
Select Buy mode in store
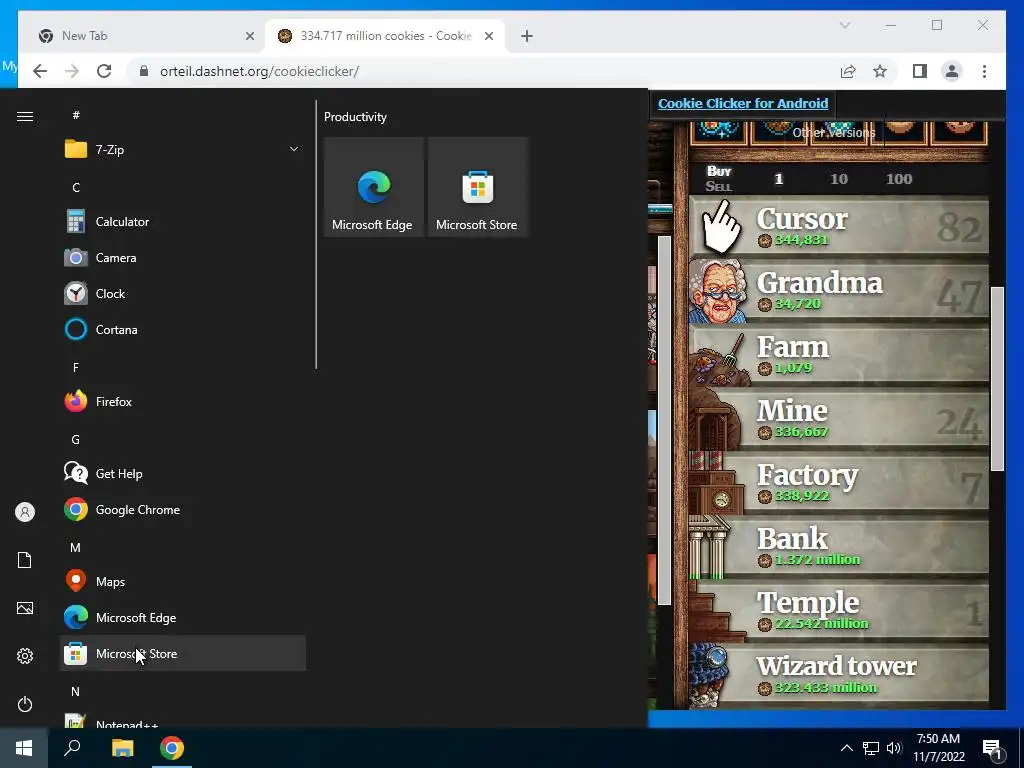[718, 171]
